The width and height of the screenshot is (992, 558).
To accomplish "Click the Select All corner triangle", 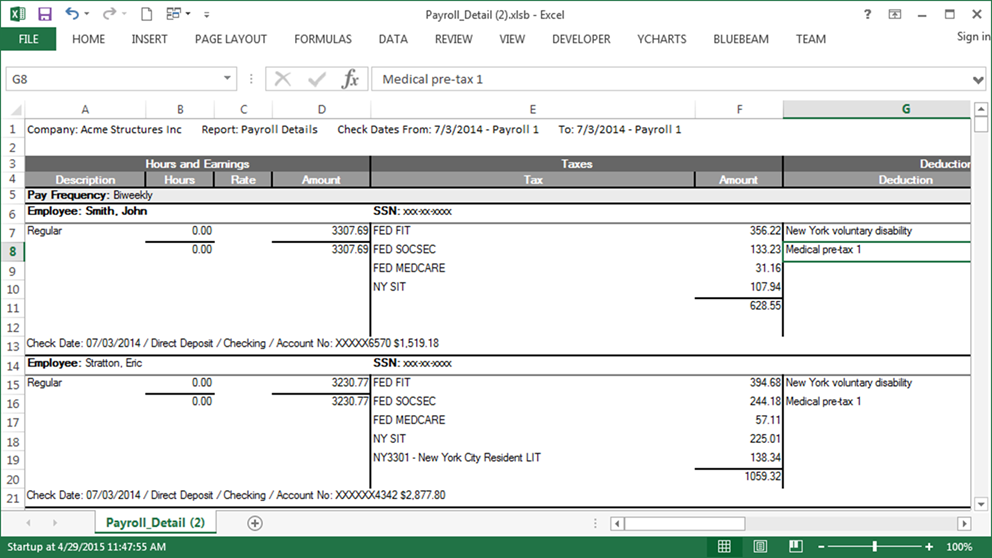I will 16,110.
